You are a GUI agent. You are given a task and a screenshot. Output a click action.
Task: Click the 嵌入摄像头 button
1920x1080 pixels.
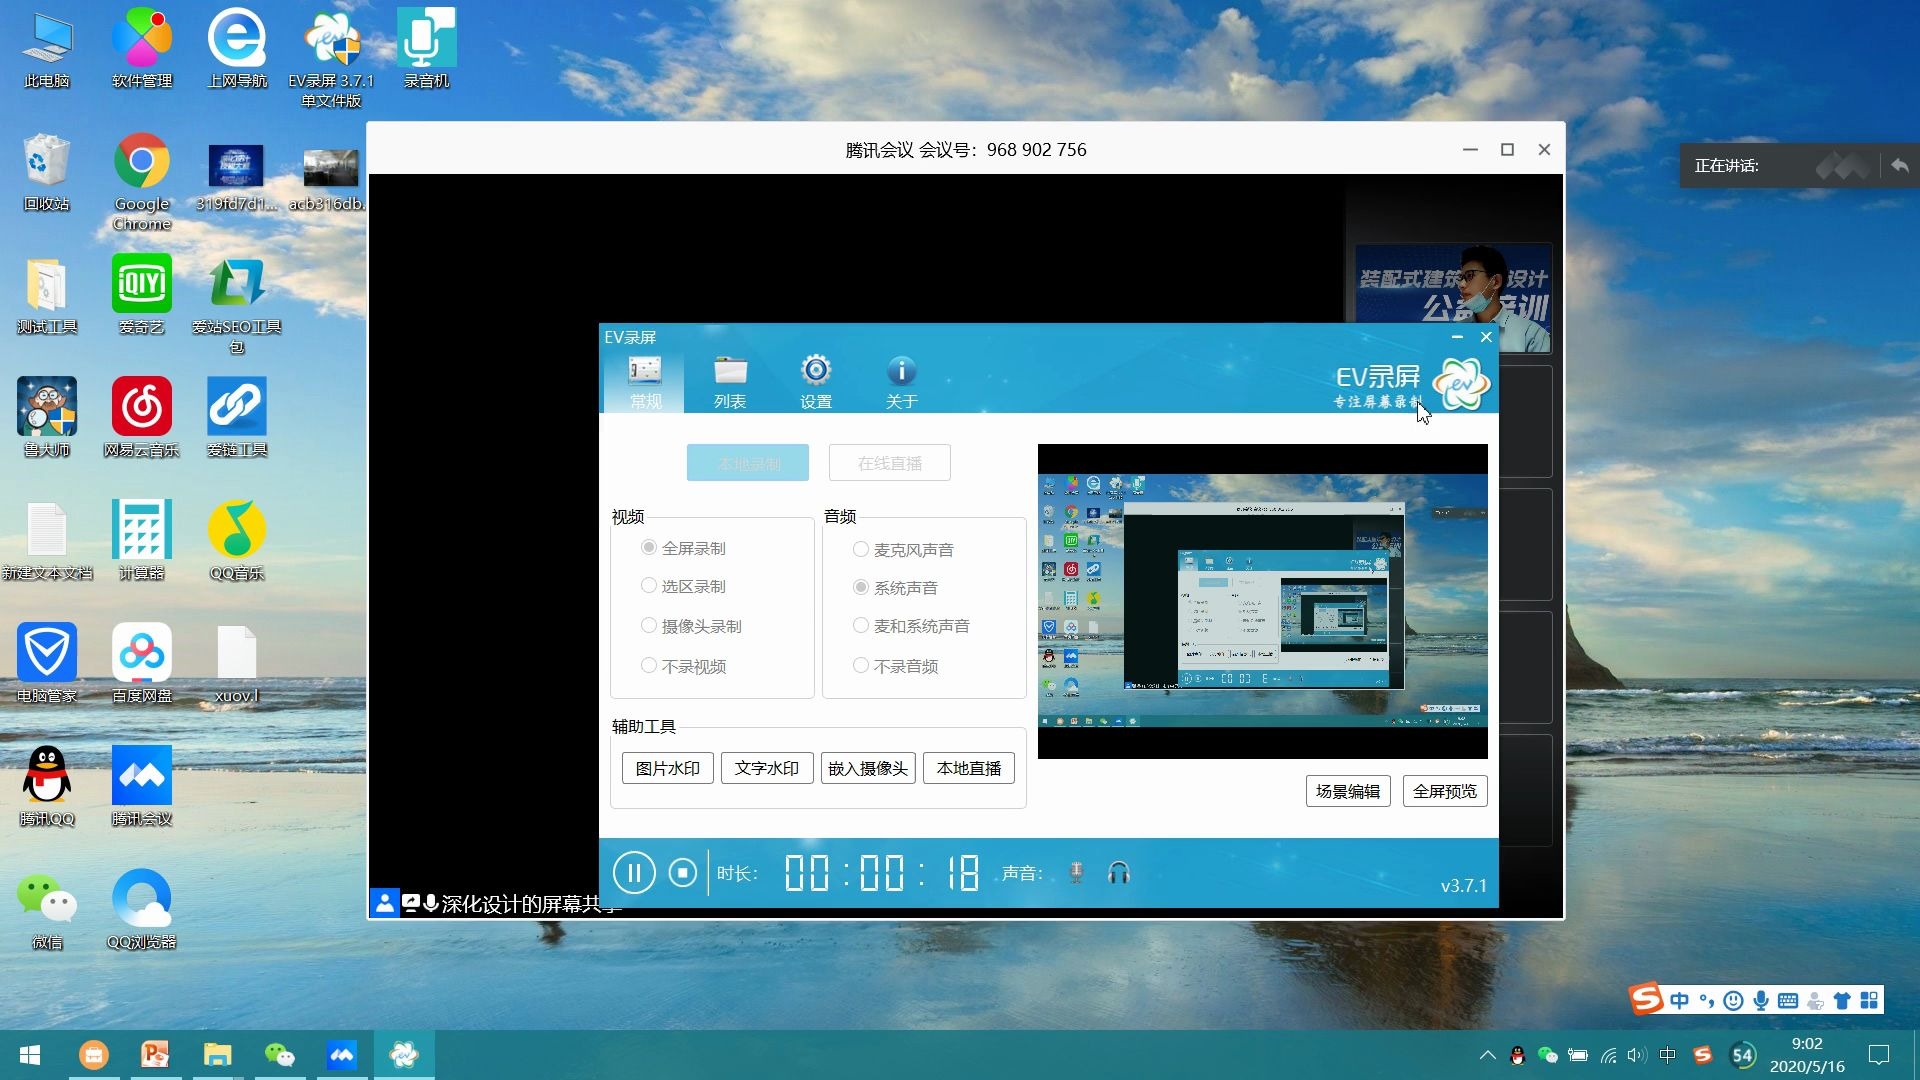868,768
